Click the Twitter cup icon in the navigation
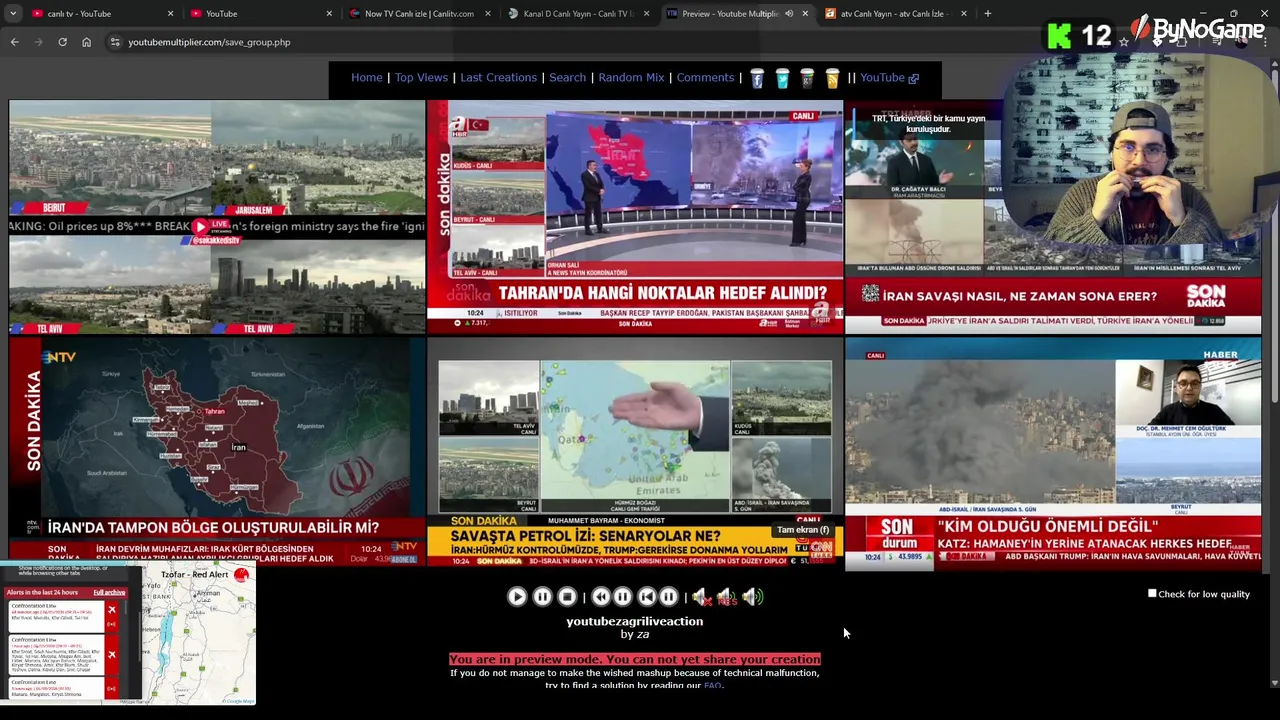1280x720 pixels. click(x=782, y=79)
